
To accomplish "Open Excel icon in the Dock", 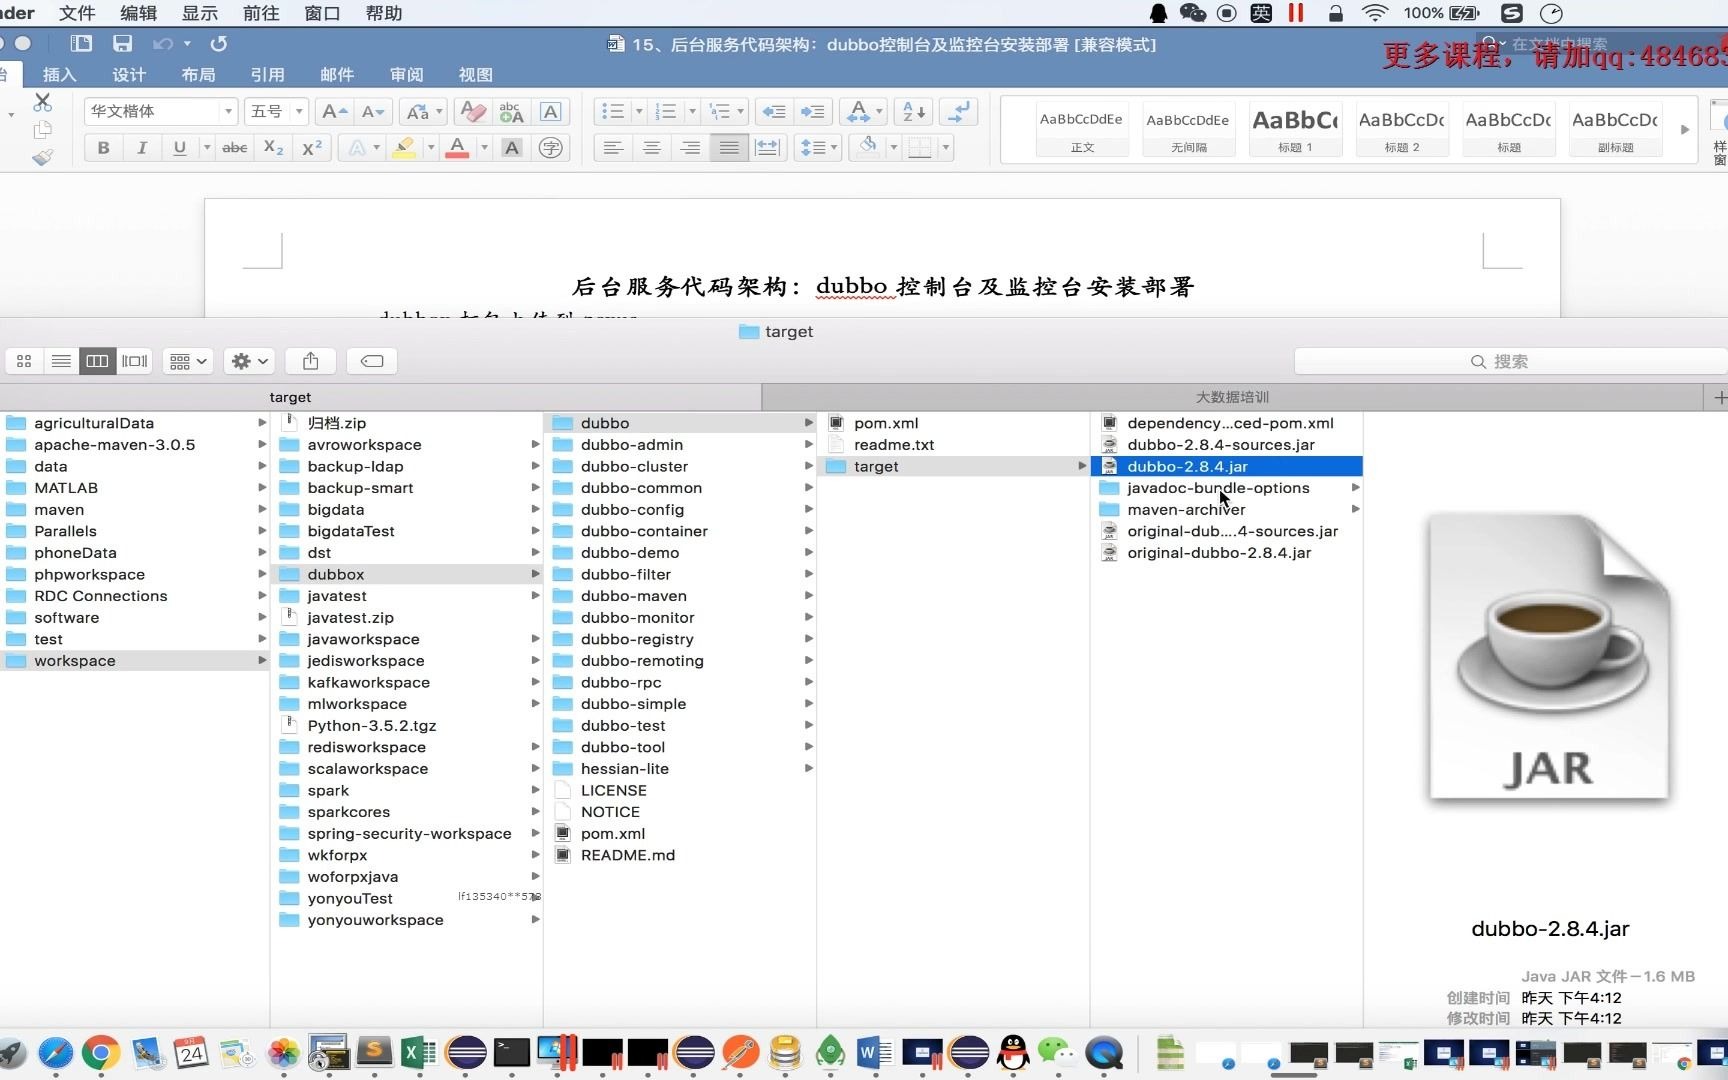I will pyautogui.click(x=418, y=1052).
